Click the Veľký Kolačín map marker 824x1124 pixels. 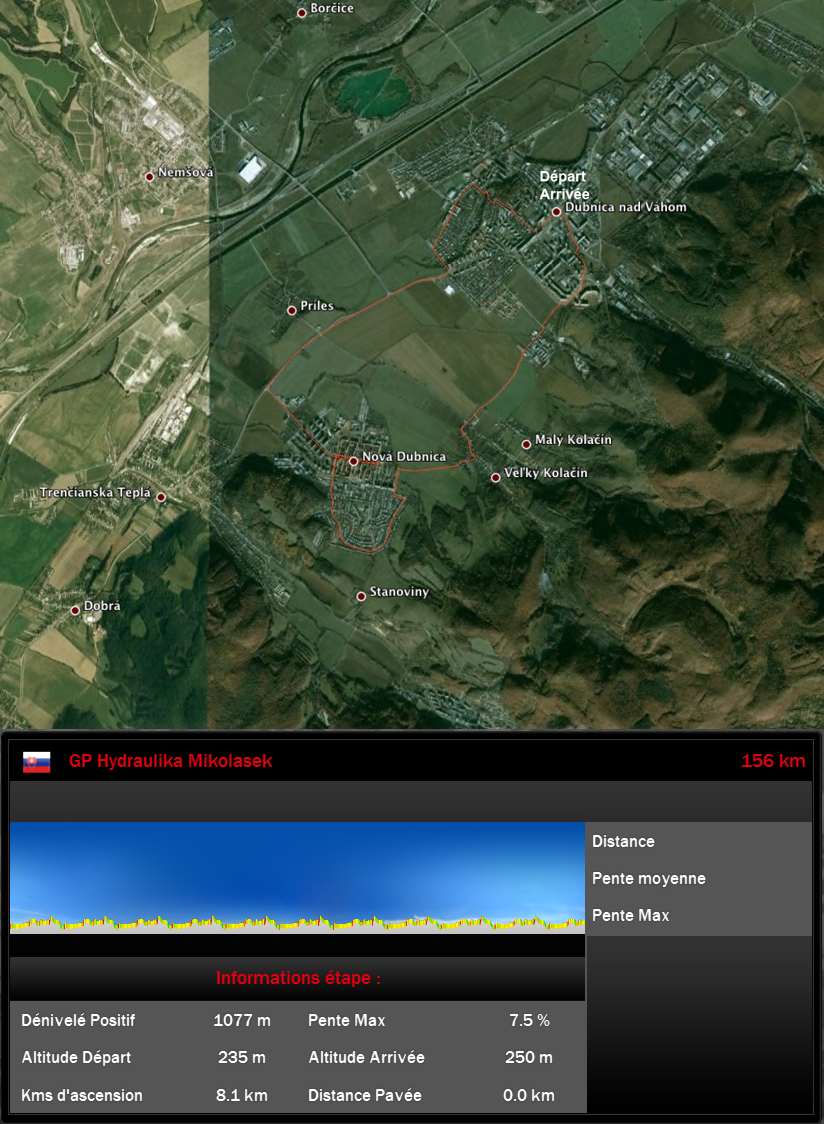click(495, 477)
